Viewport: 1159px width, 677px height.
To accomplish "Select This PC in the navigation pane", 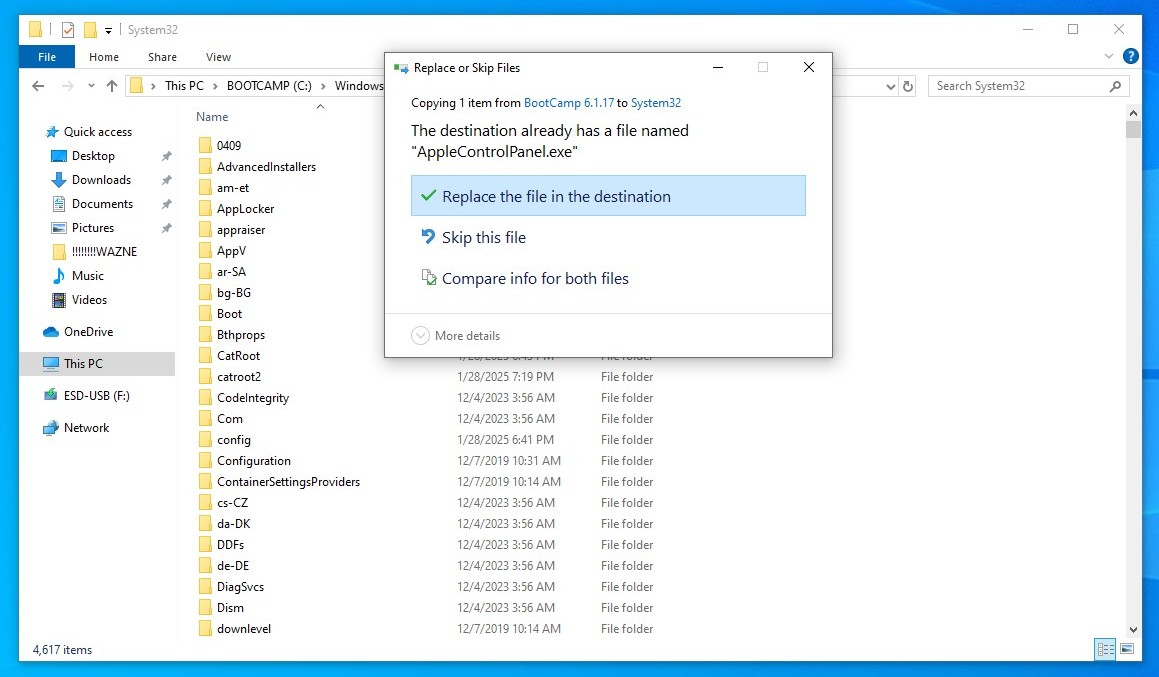I will click(x=83, y=364).
